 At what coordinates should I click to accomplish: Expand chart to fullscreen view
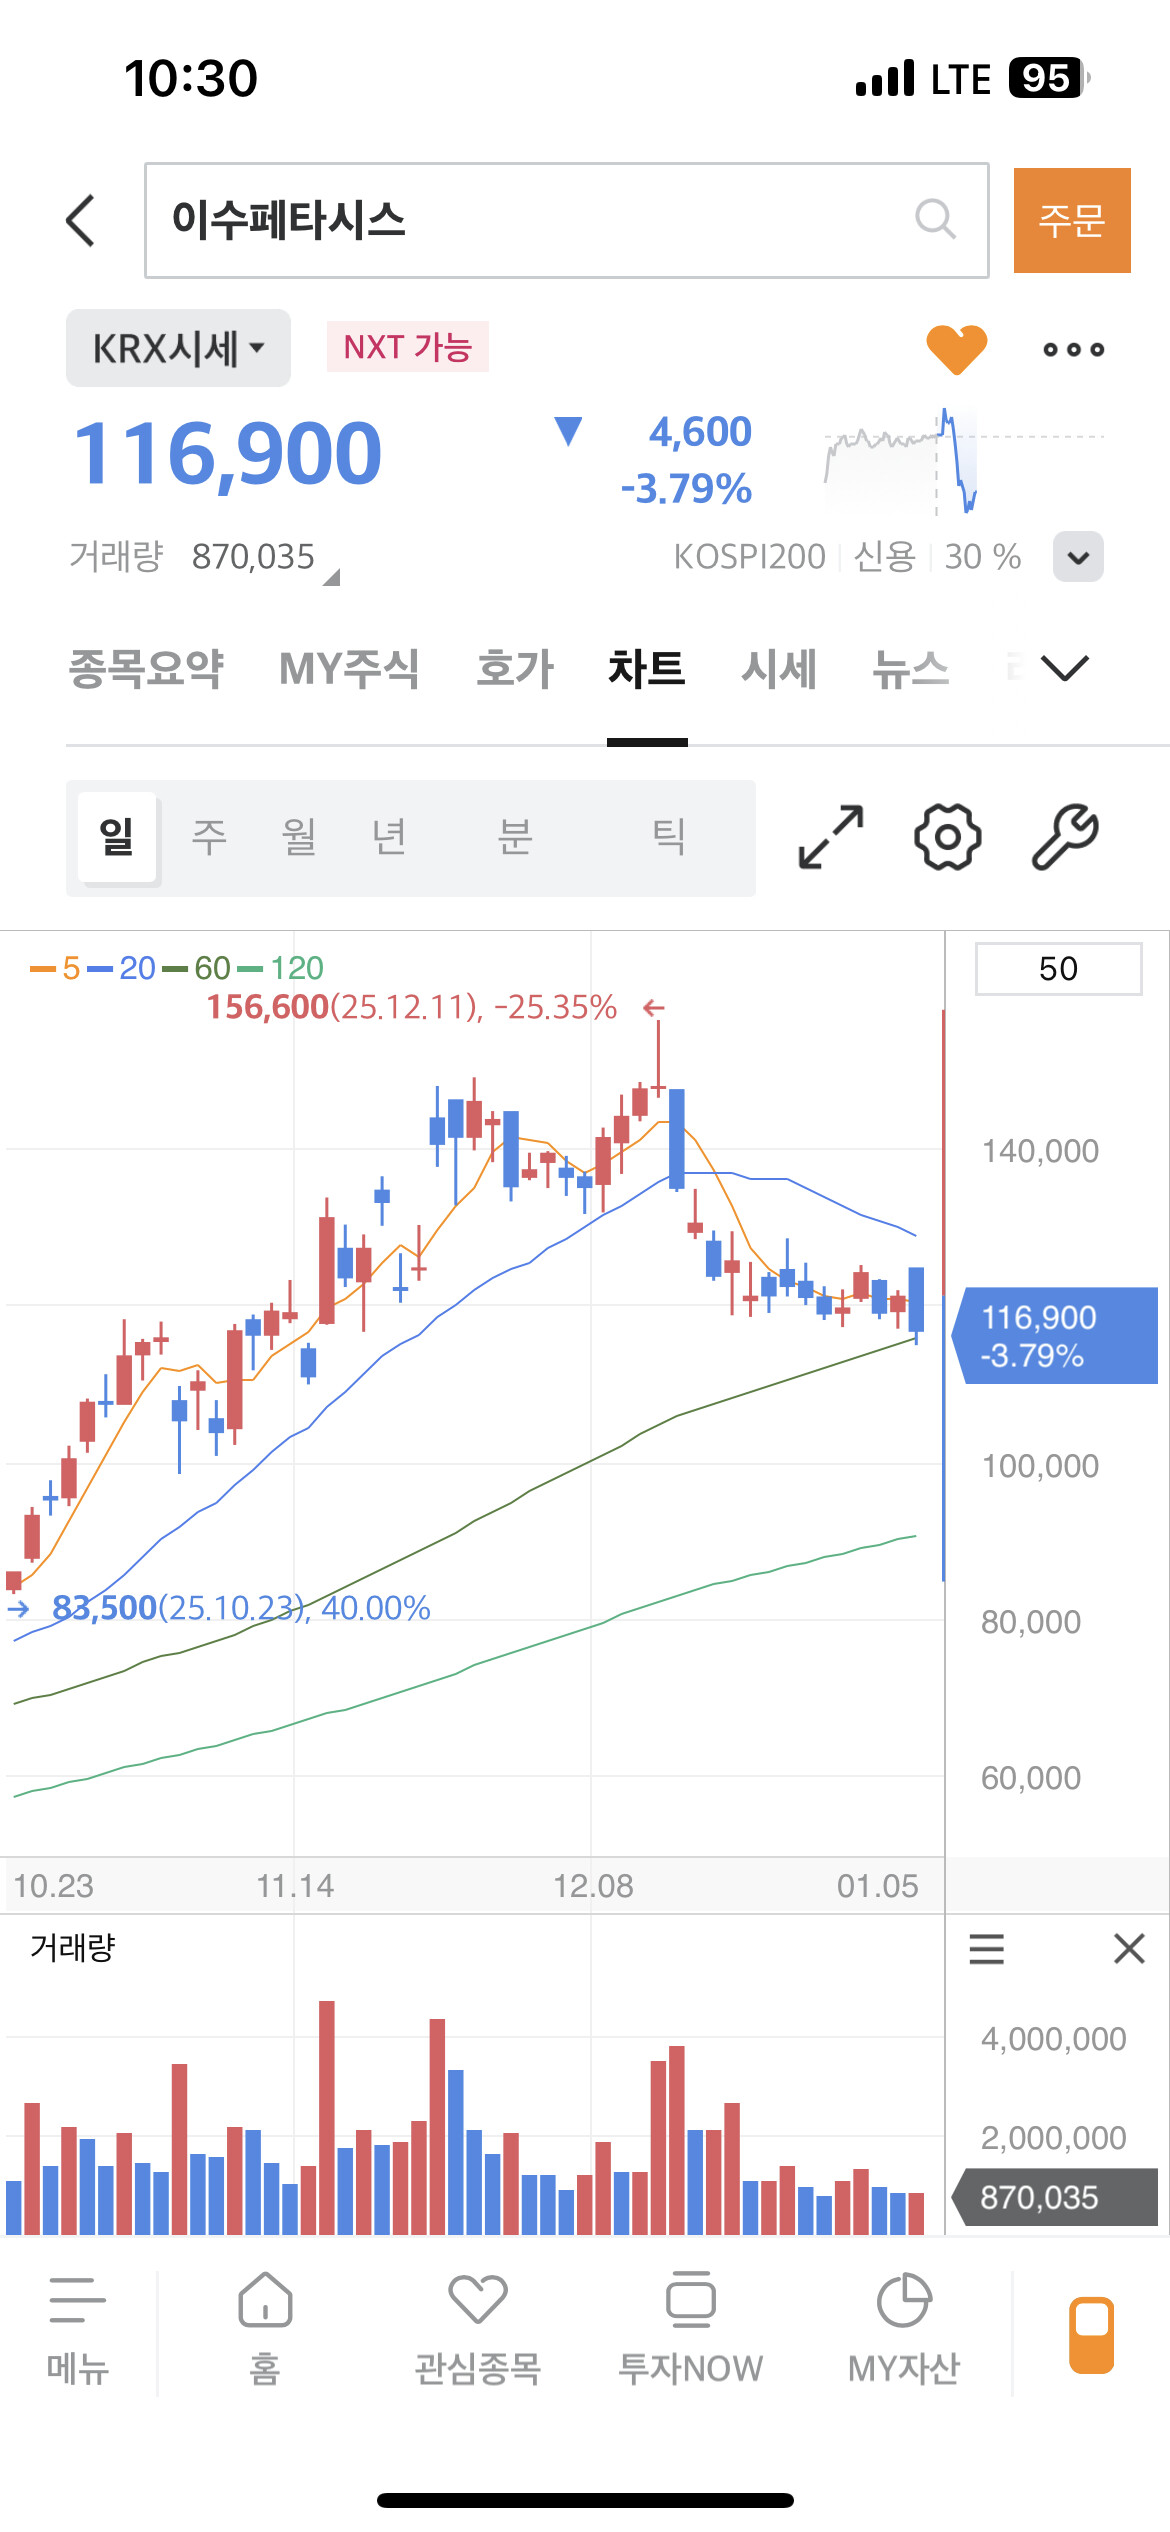831,837
